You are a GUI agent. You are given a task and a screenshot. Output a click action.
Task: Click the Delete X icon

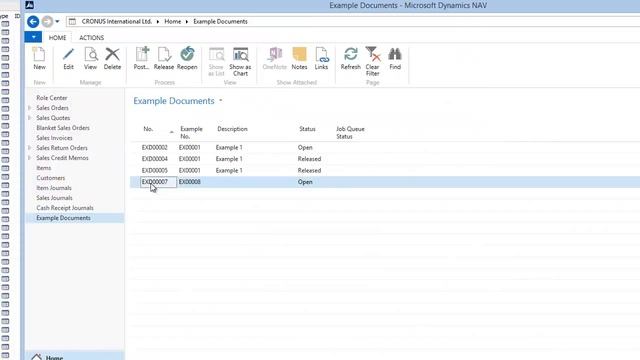tap(112, 54)
